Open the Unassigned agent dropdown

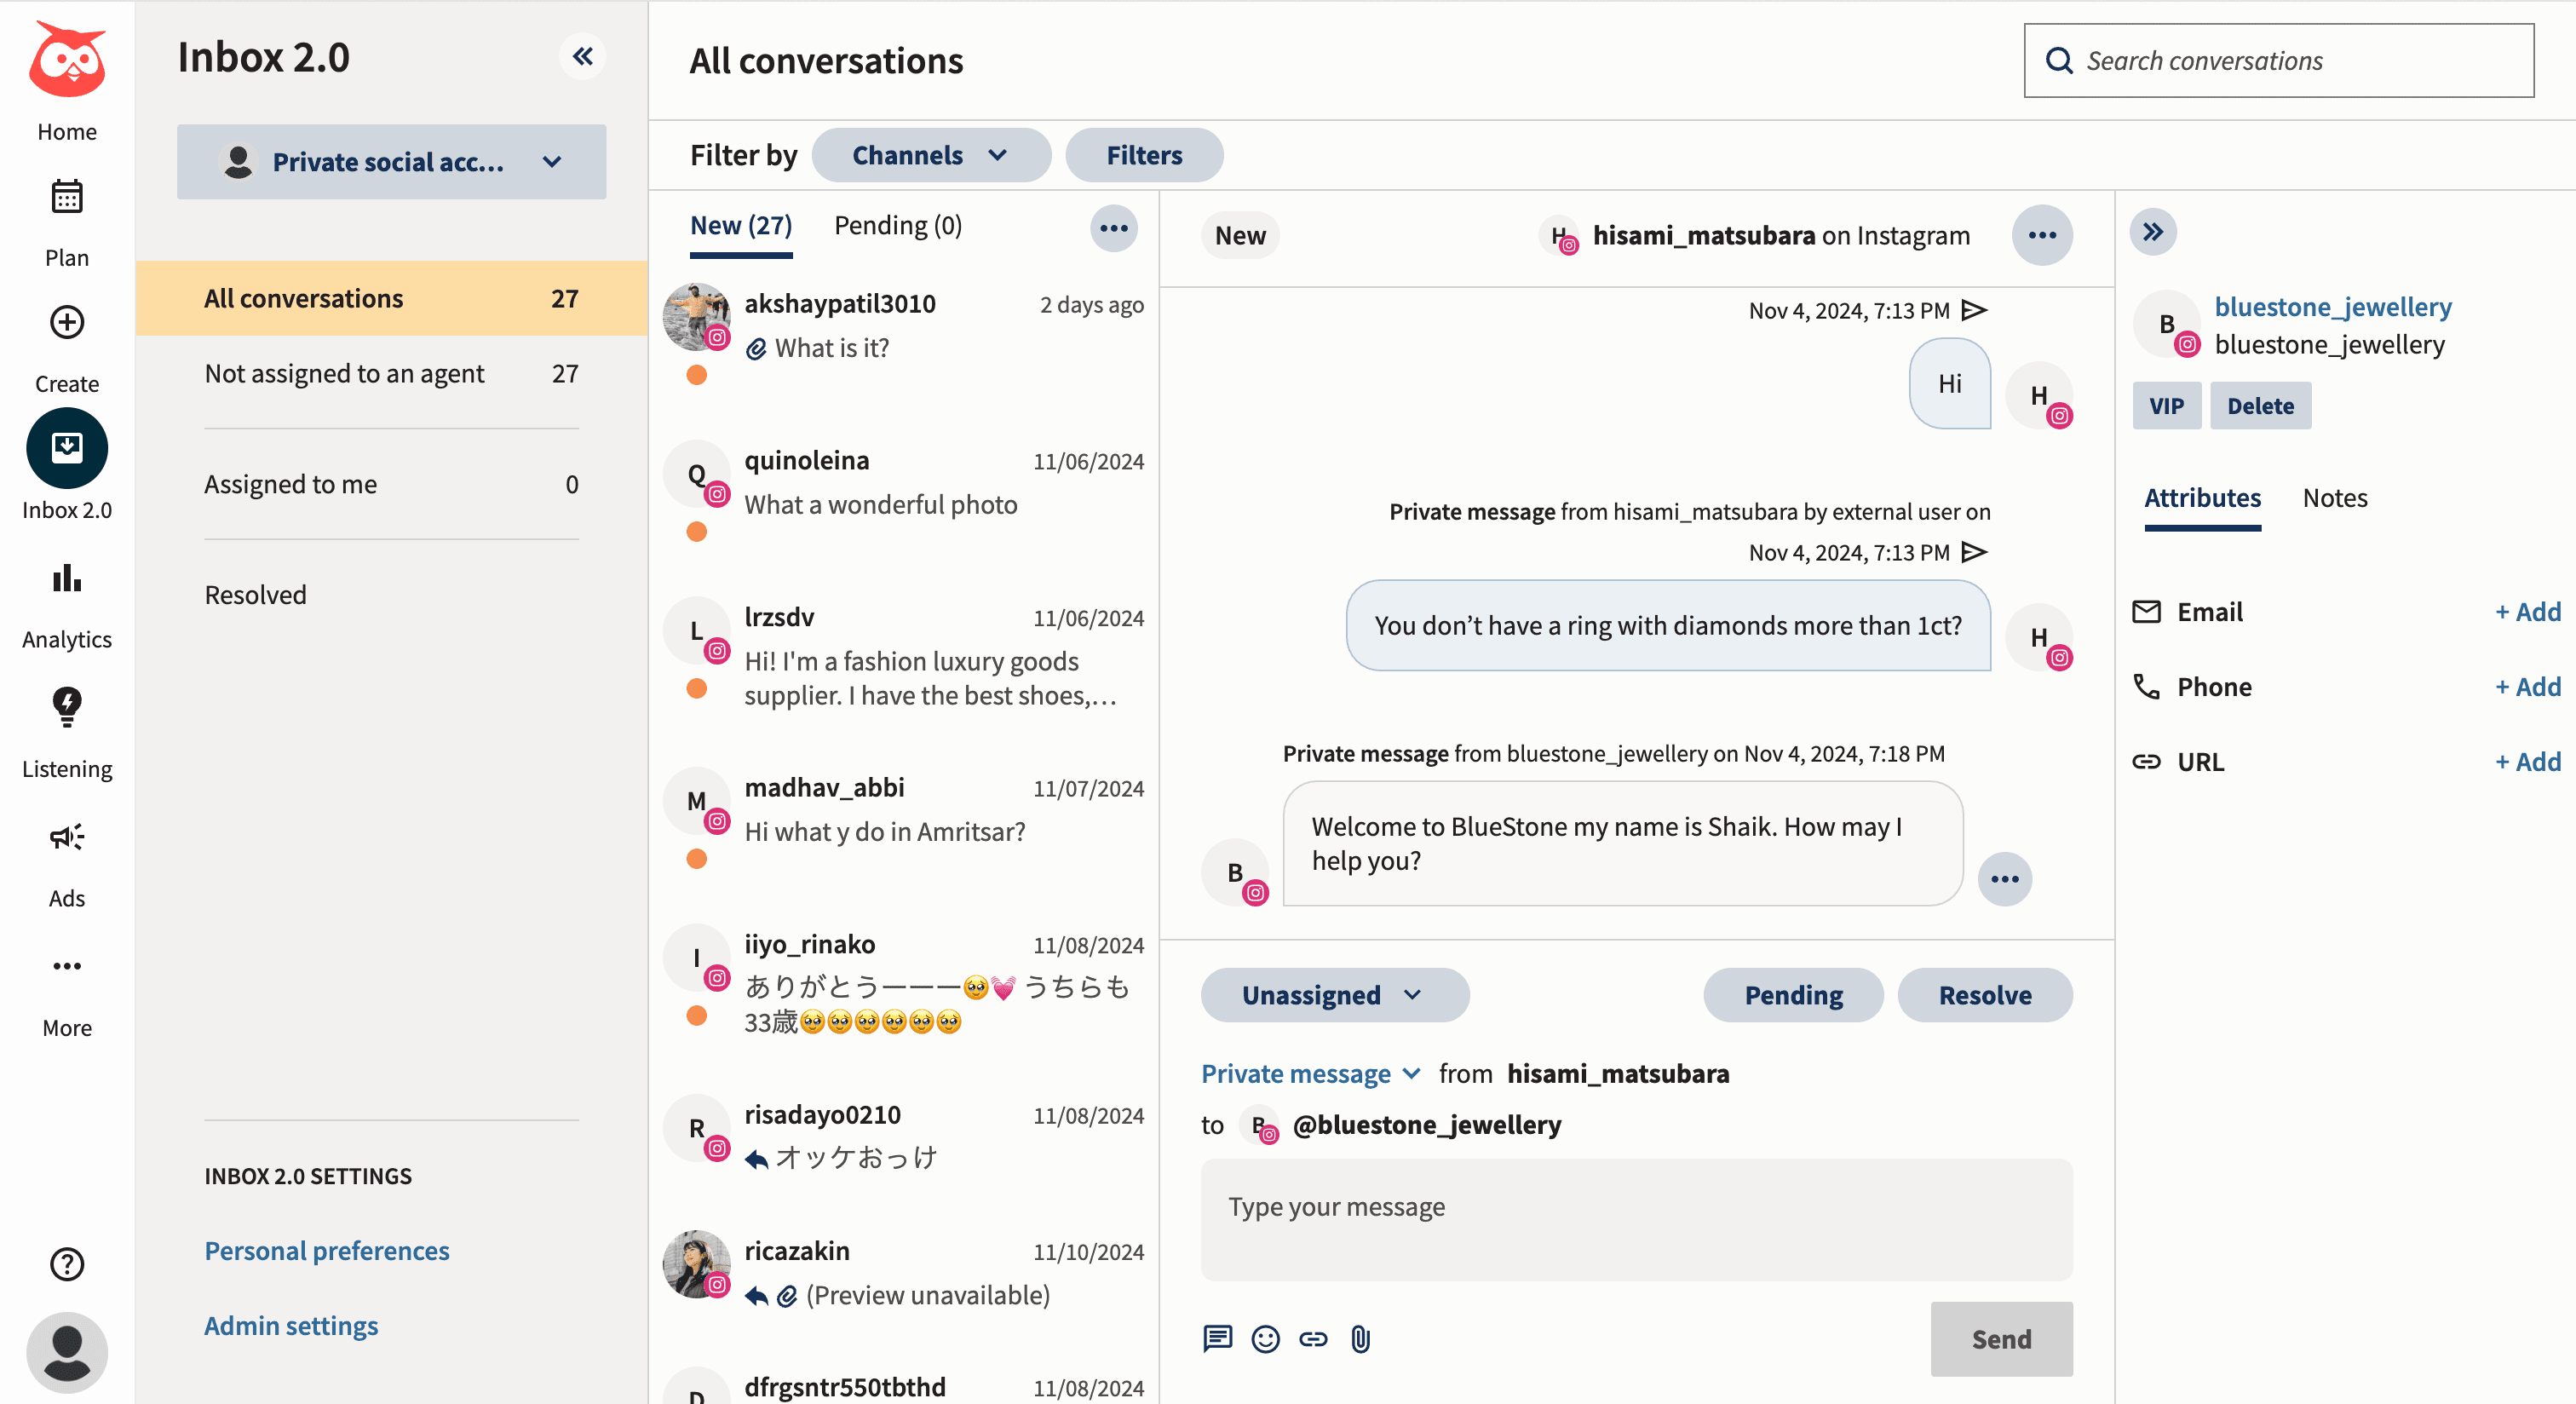click(1333, 994)
